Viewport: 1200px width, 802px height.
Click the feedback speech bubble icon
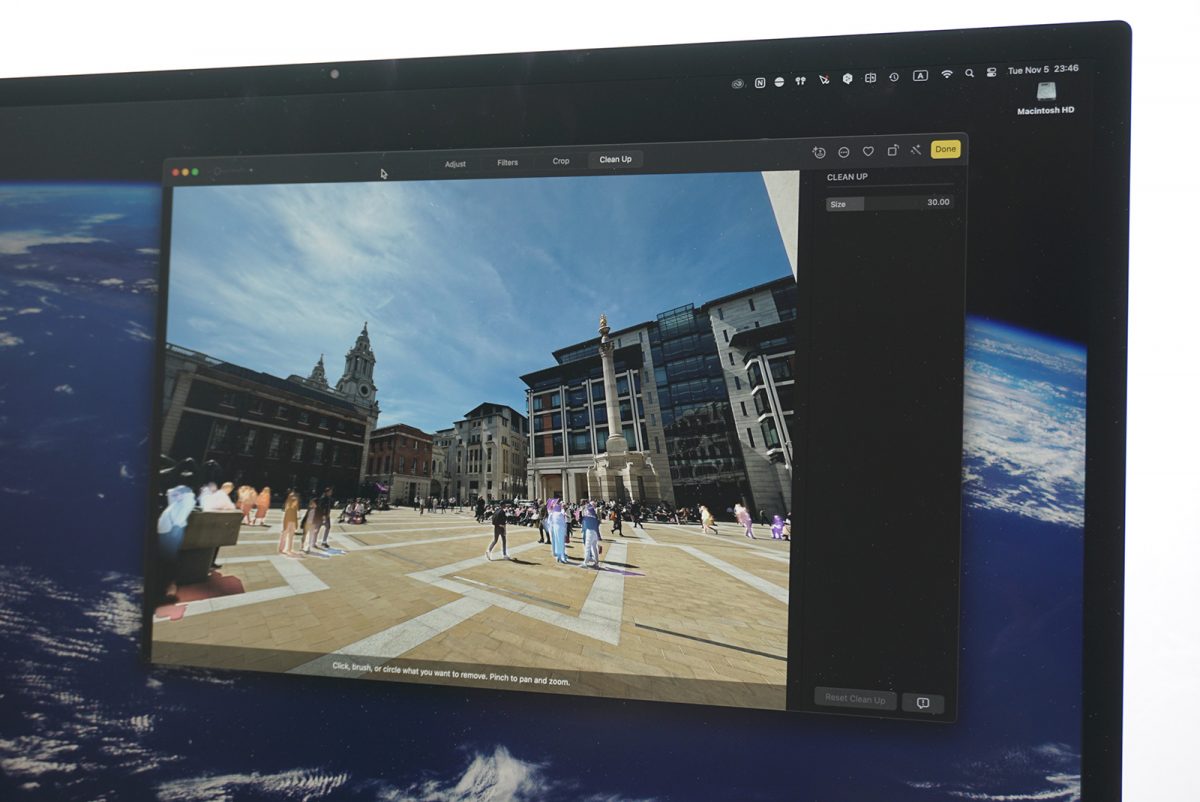click(922, 703)
